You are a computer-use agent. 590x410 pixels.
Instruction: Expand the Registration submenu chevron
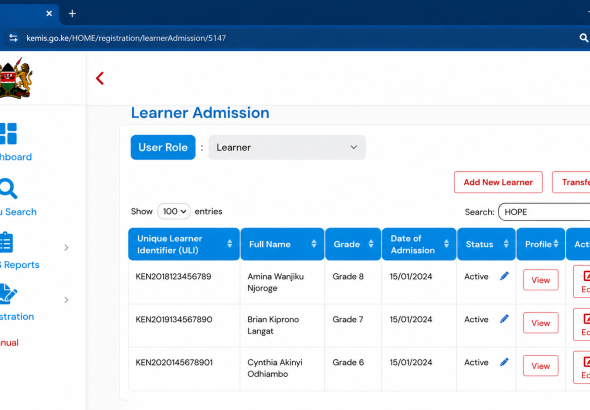[67, 300]
